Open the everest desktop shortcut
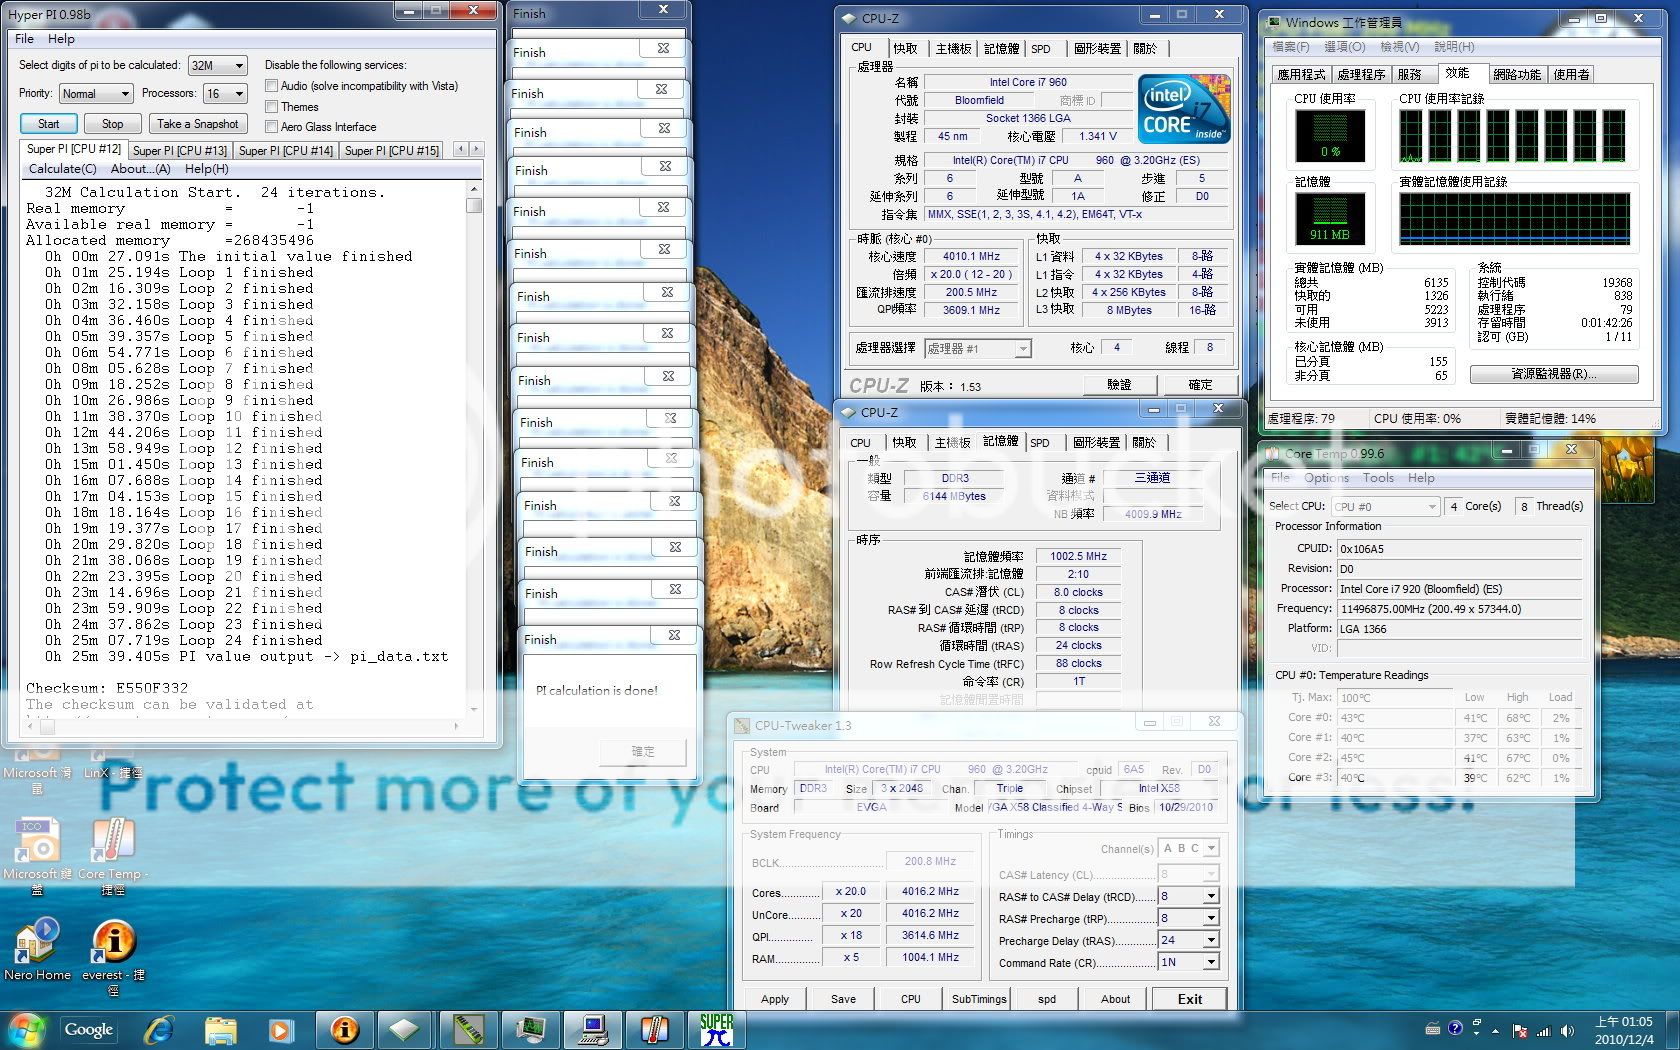The width and height of the screenshot is (1680, 1050). (113, 958)
